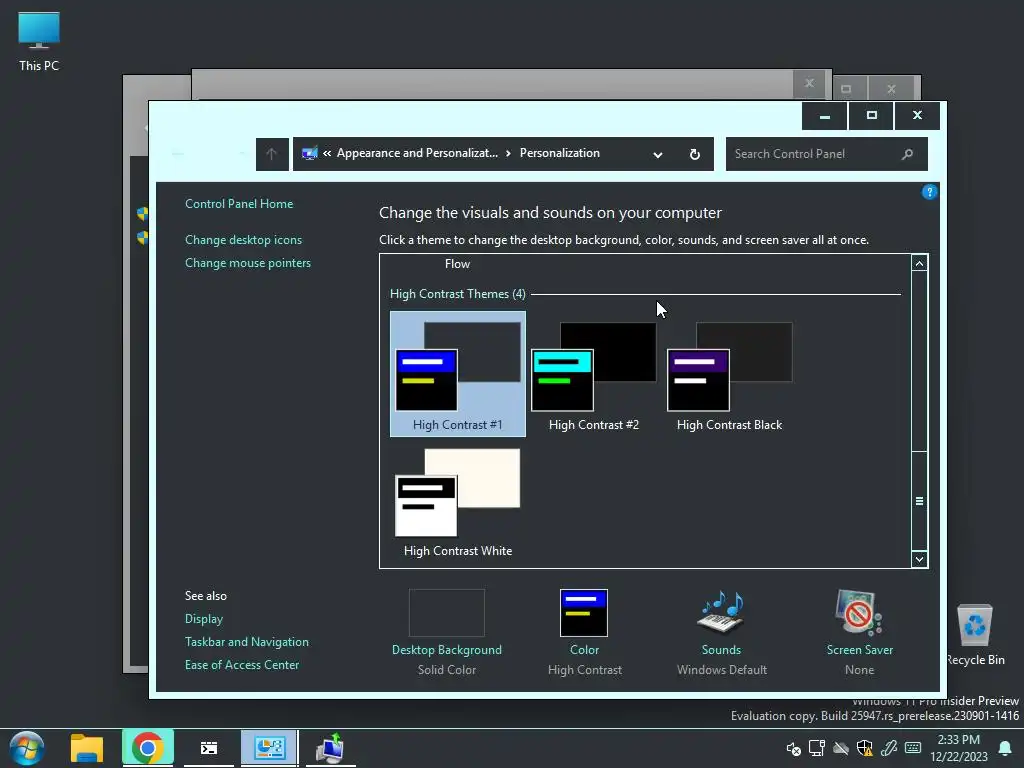Go up one level with arrow button
The image size is (1024, 768).
pyautogui.click(x=272, y=154)
